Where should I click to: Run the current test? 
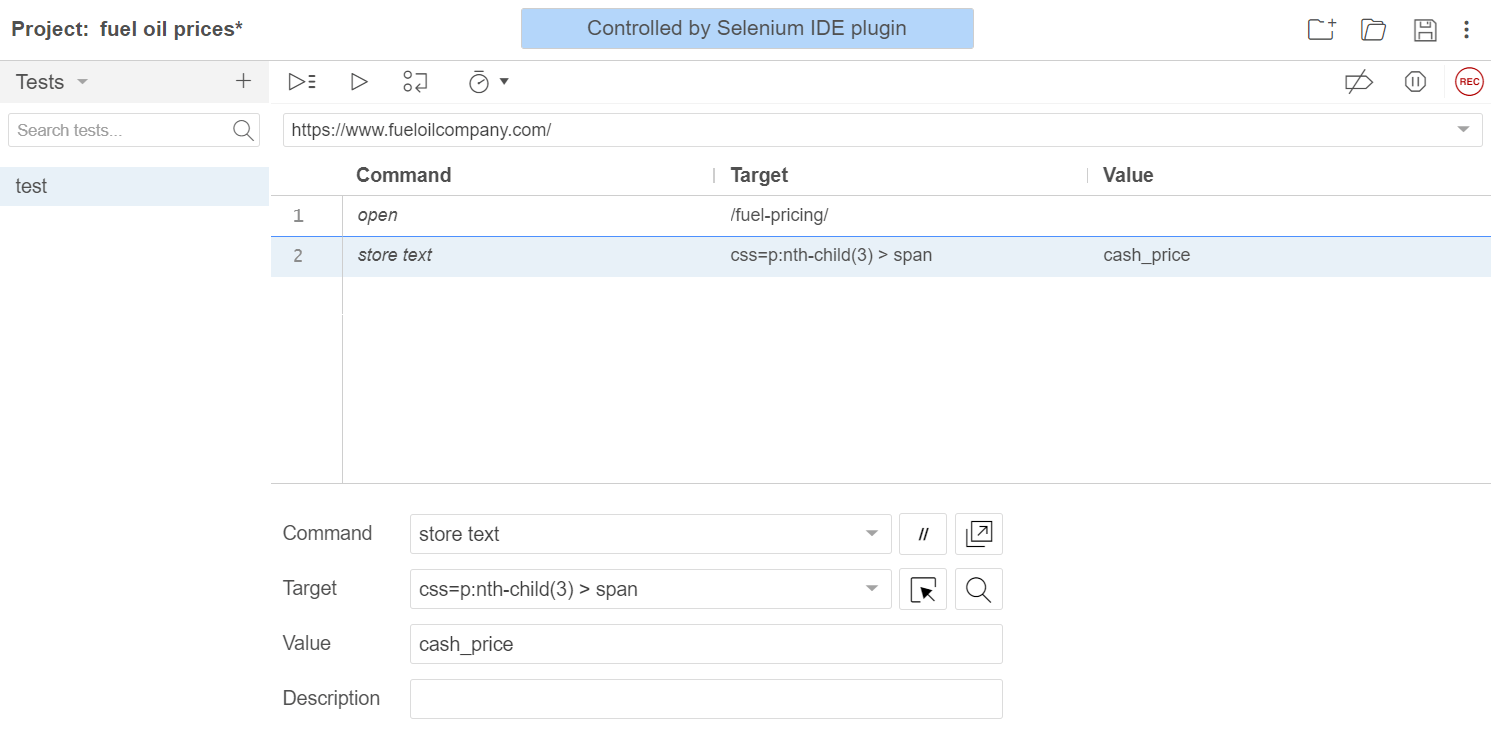tap(359, 82)
